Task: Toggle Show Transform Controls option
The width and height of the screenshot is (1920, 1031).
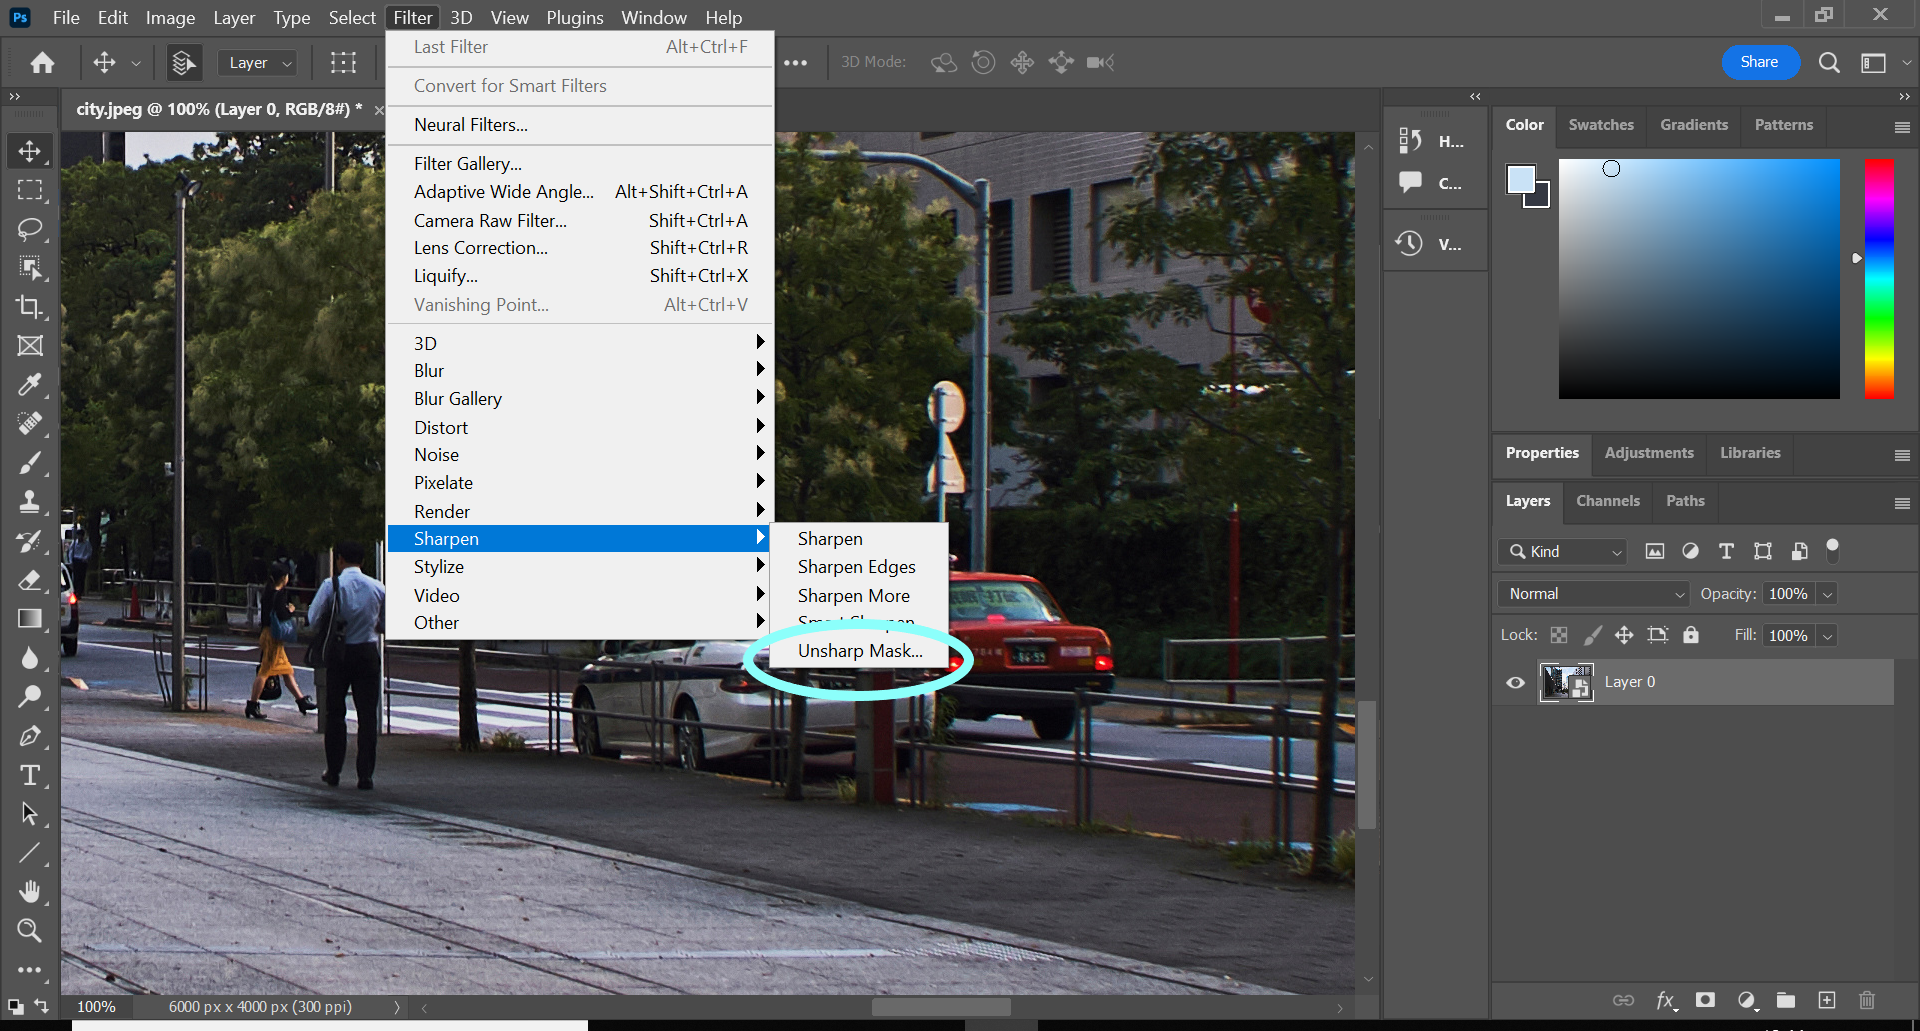Action: coord(343,63)
